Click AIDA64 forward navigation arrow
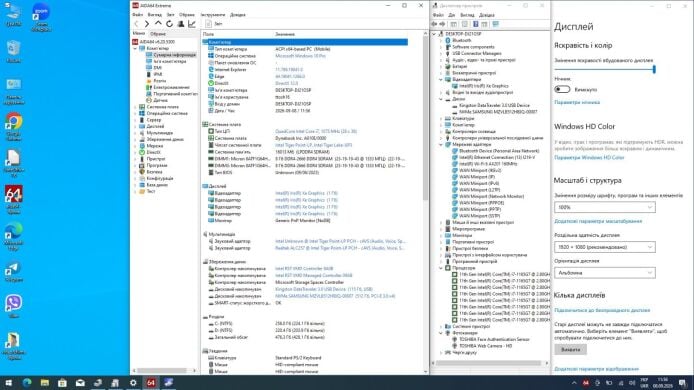This screenshot has height=390, width=694. [x=147, y=24]
